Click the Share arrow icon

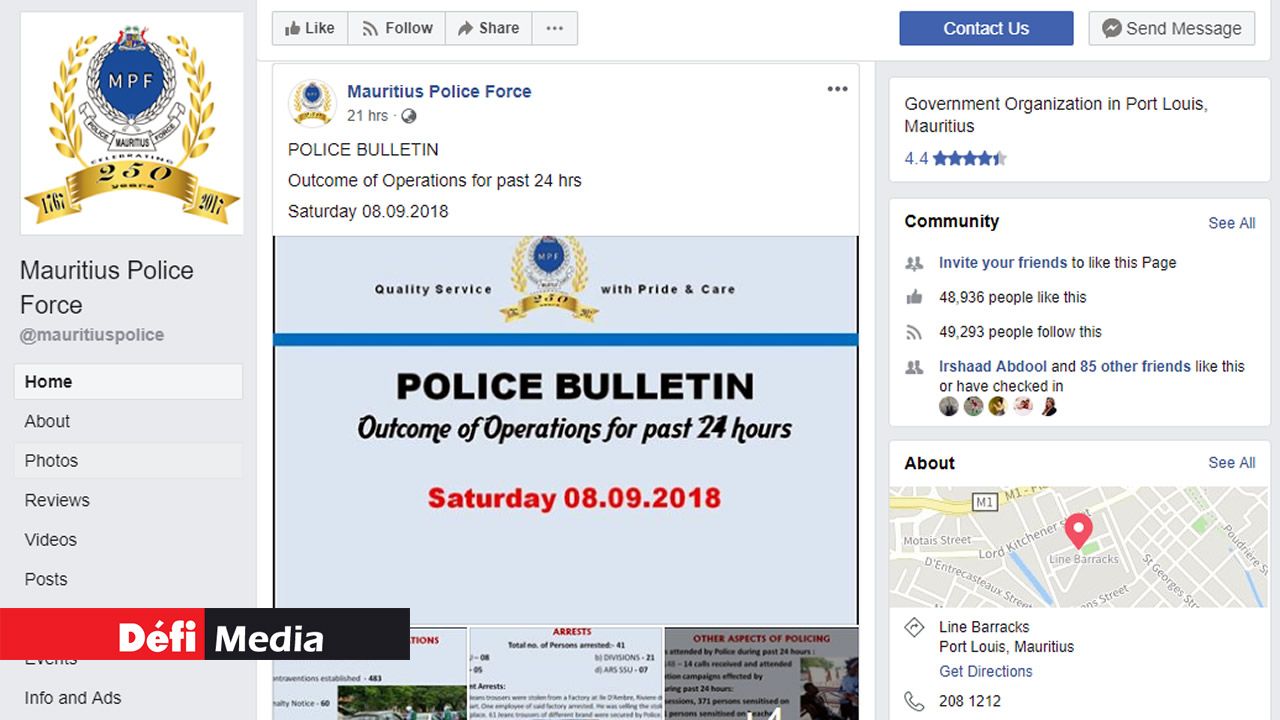(x=466, y=28)
